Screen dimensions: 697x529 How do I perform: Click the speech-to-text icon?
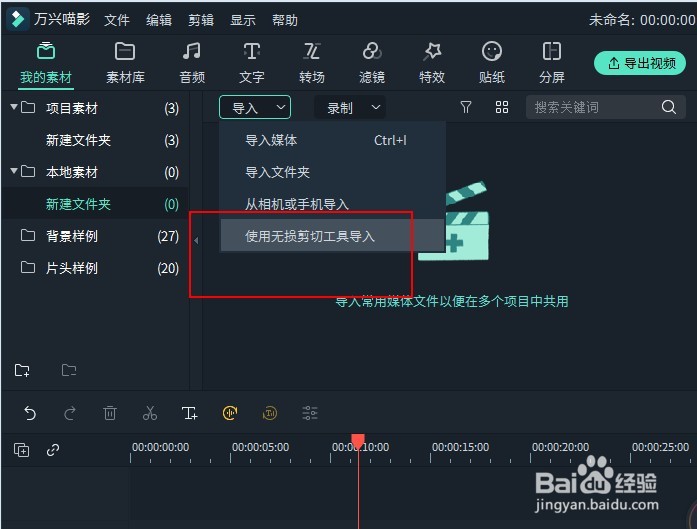tap(270, 413)
